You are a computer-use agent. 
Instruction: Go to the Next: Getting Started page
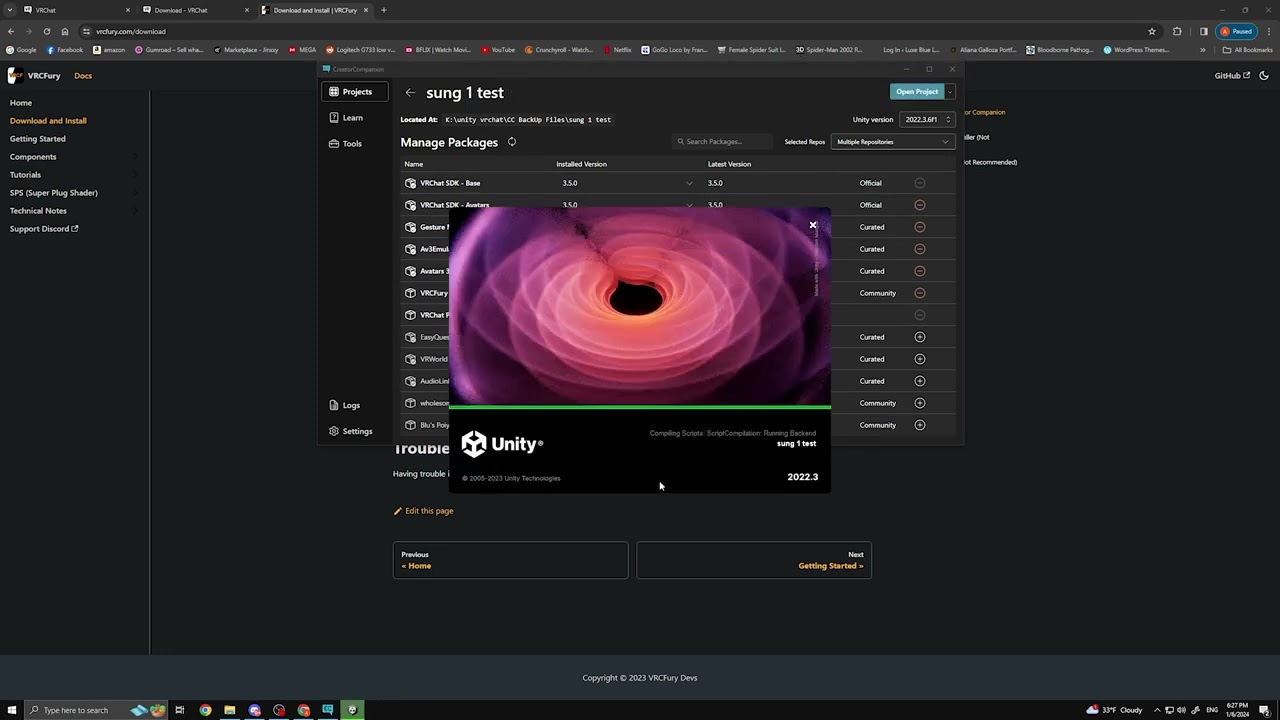point(754,560)
